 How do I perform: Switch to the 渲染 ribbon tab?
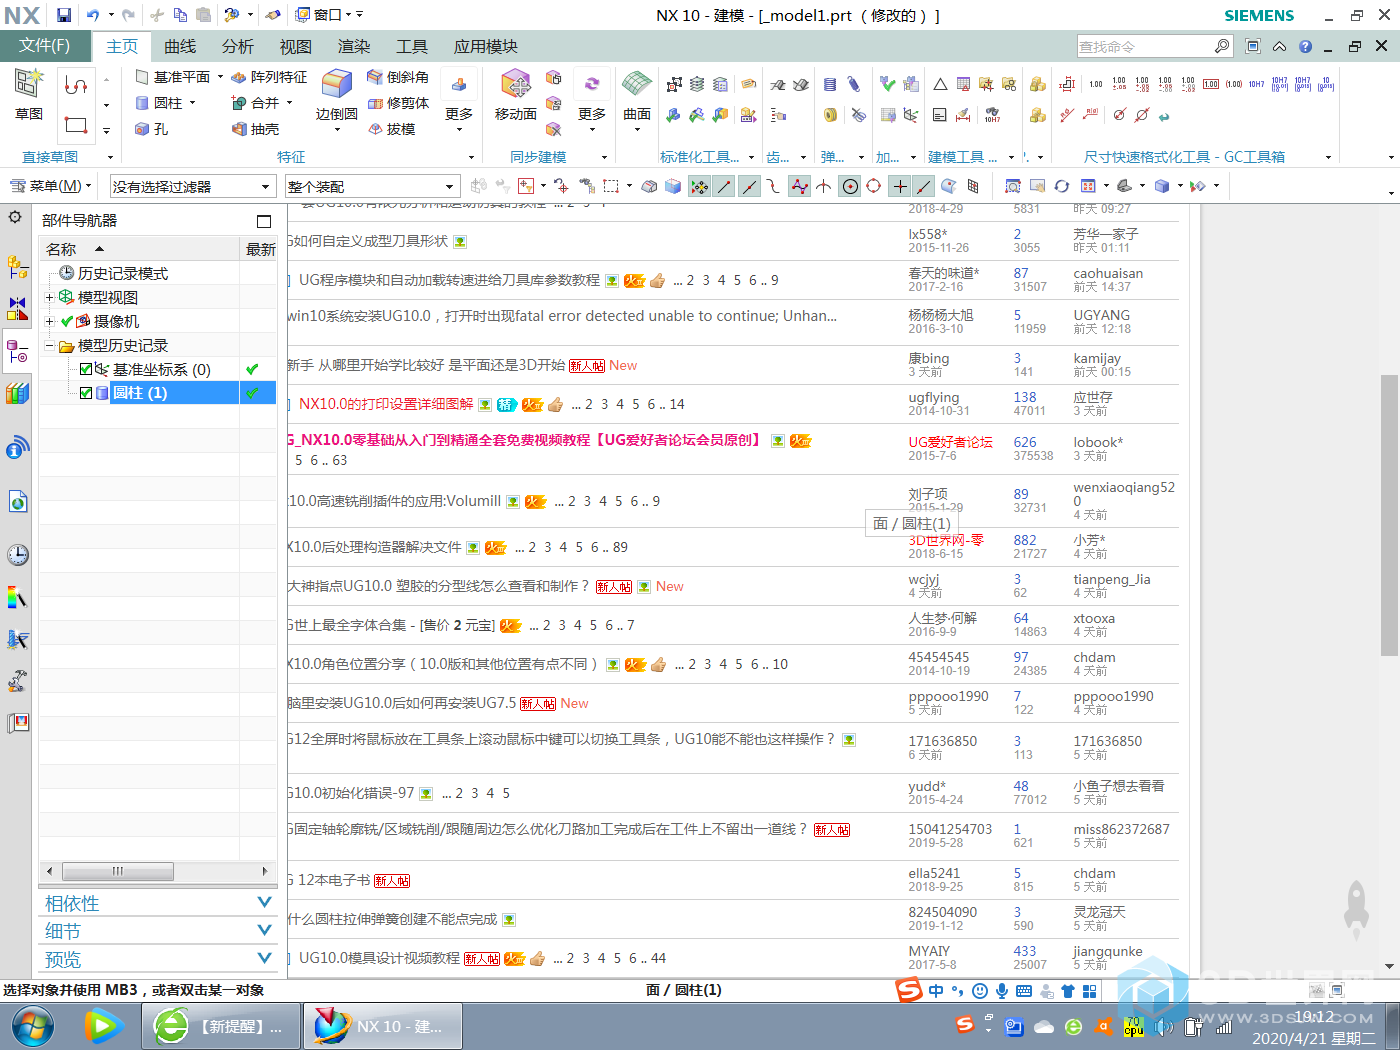(x=354, y=47)
